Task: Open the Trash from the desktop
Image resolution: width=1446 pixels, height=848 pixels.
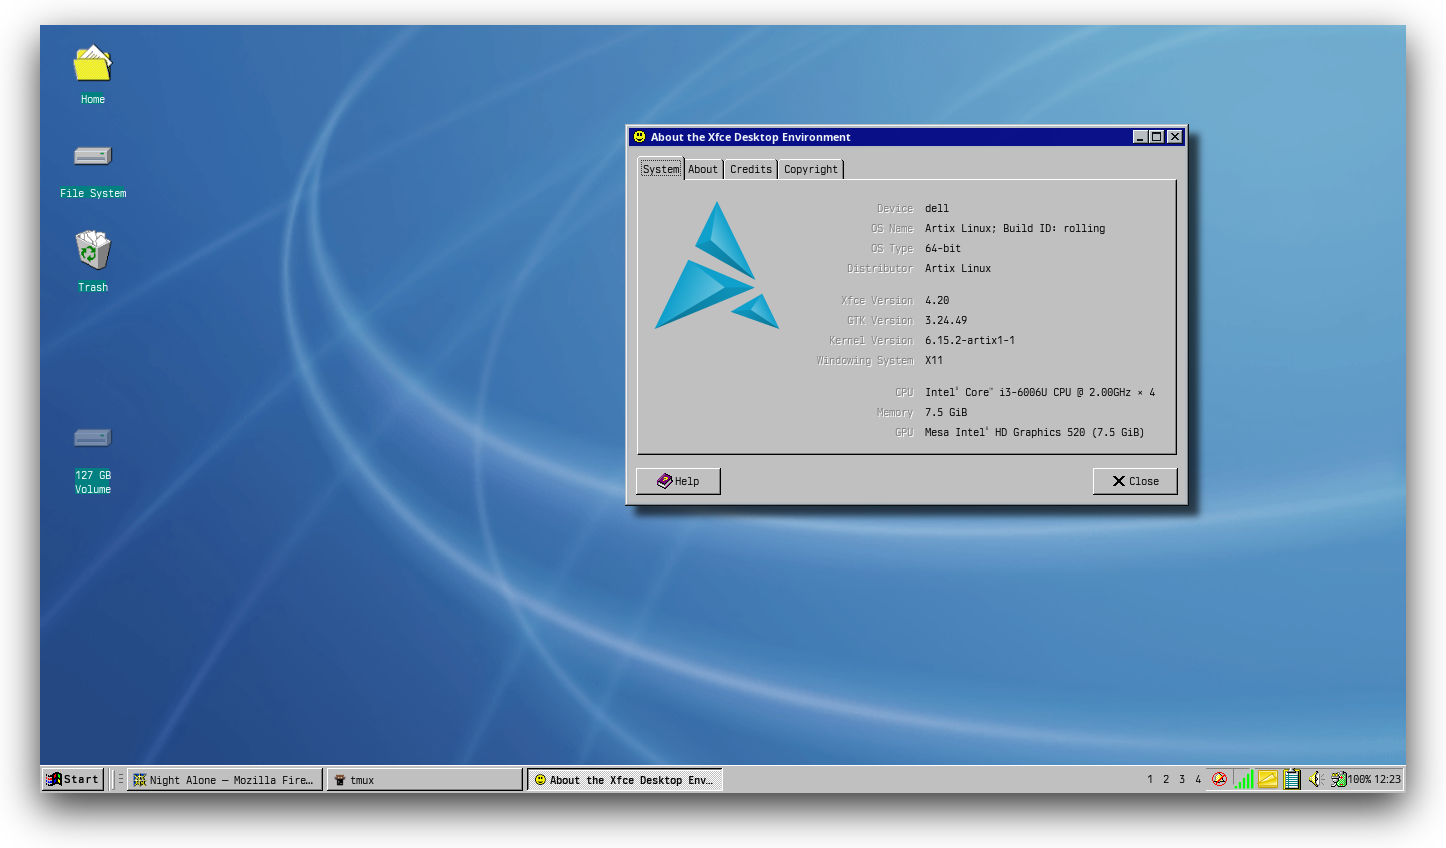Action: pos(92,250)
